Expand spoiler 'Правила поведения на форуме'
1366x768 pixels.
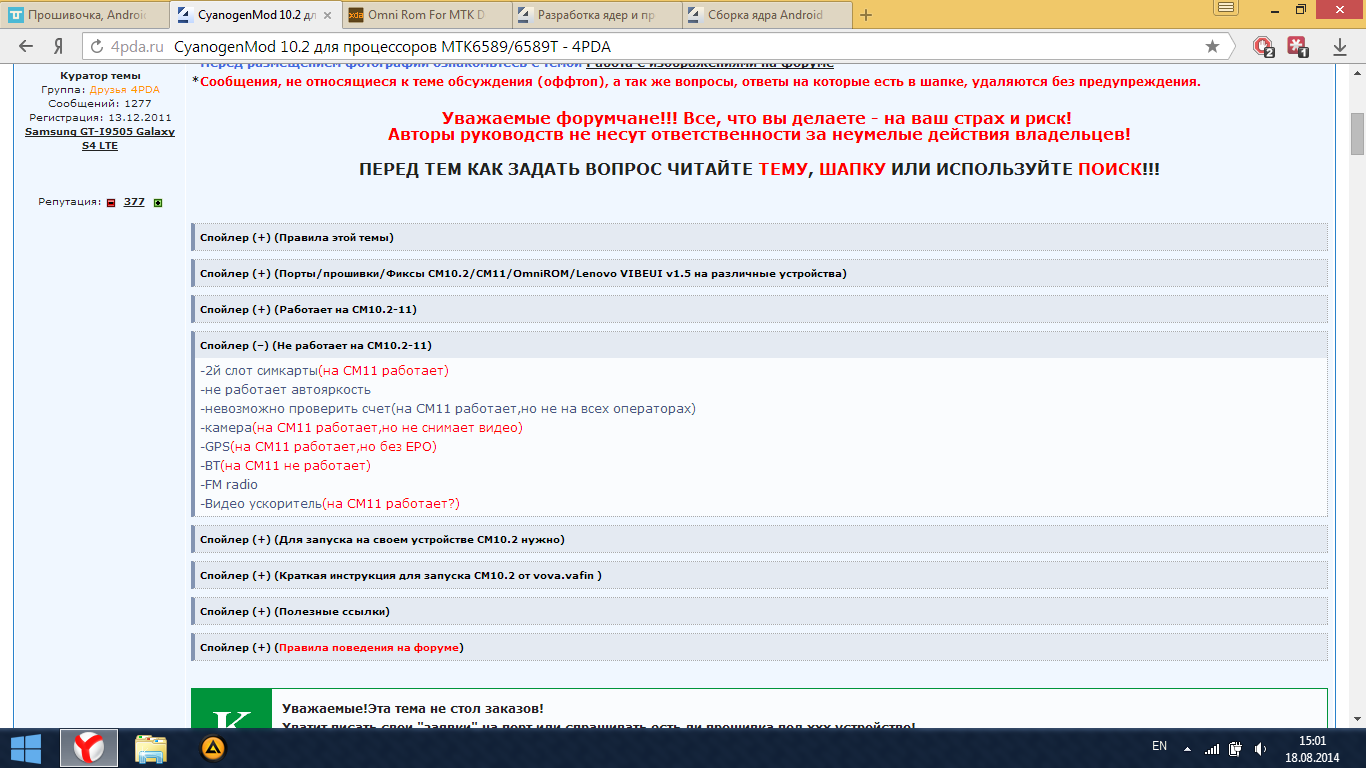(x=759, y=647)
